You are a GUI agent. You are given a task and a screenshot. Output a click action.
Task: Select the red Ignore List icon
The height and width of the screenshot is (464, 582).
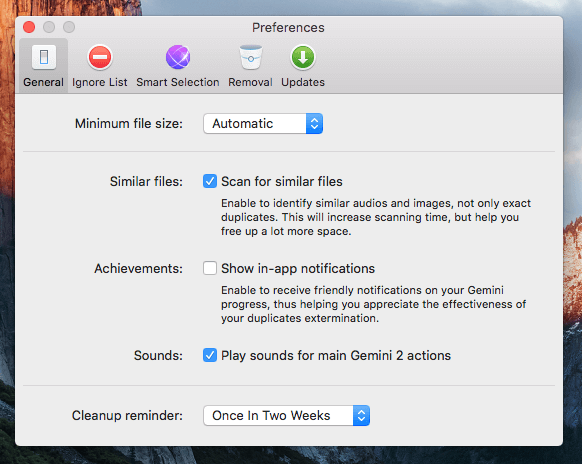point(99,57)
